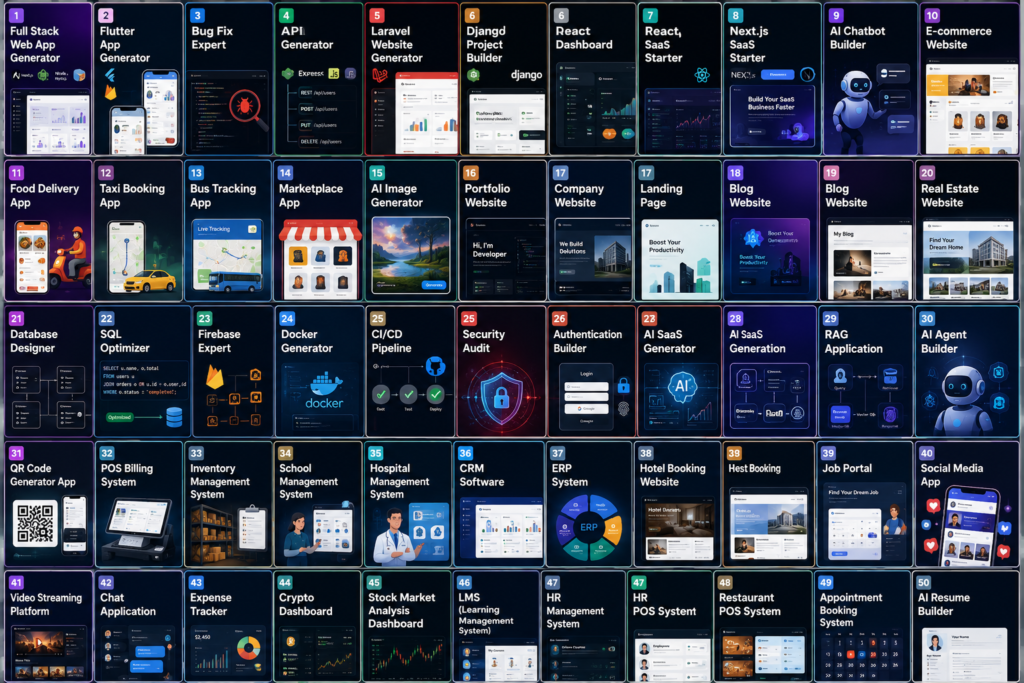
Task: Select the Job Portal card
Action: [864, 503]
